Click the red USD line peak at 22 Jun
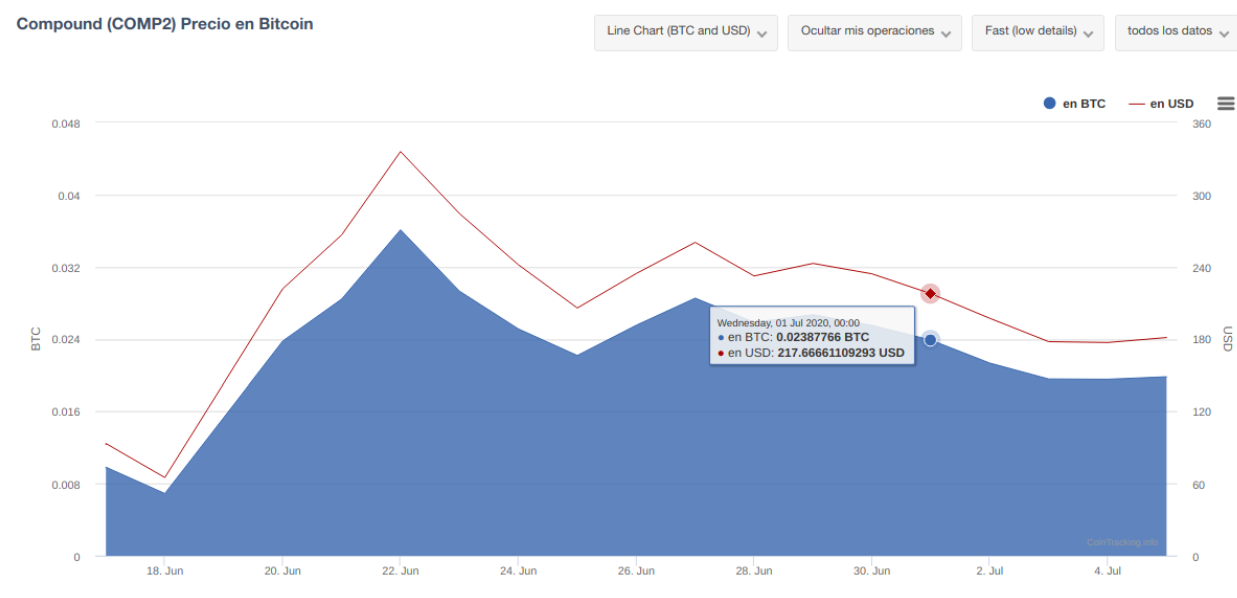The height and width of the screenshot is (598, 1237). click(400, 152)
